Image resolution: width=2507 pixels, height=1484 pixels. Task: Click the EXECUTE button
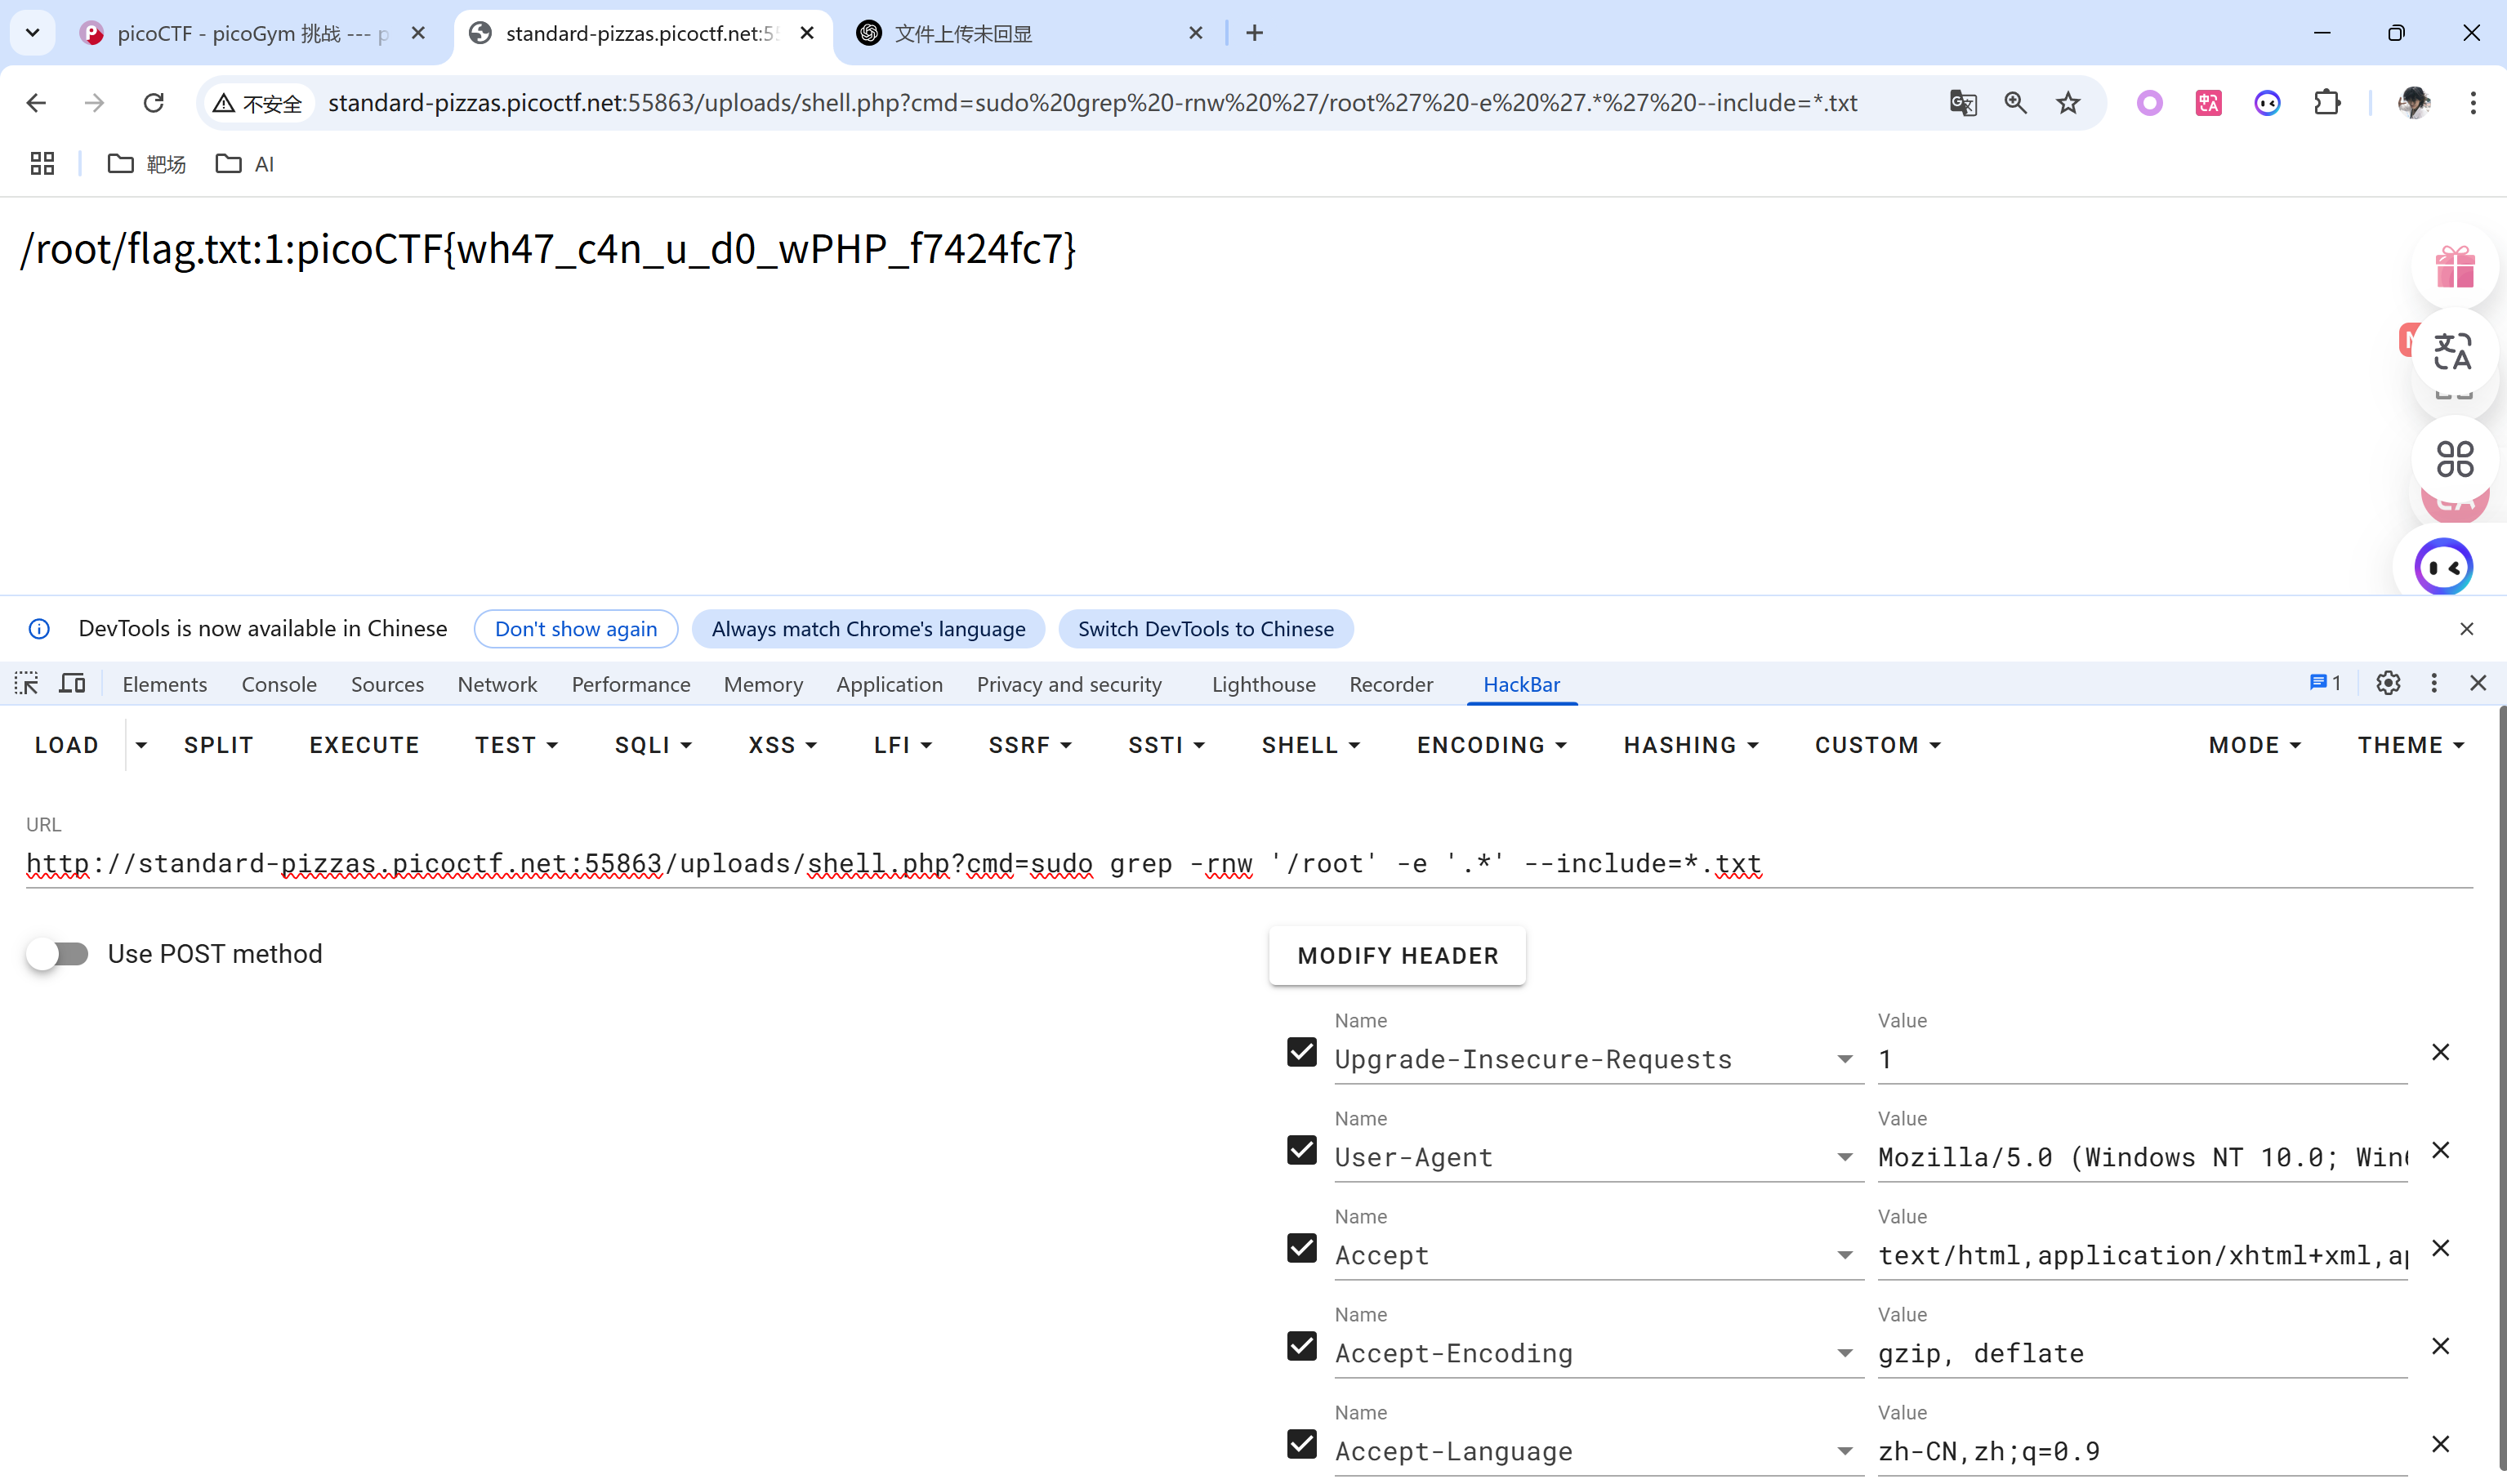364,745
